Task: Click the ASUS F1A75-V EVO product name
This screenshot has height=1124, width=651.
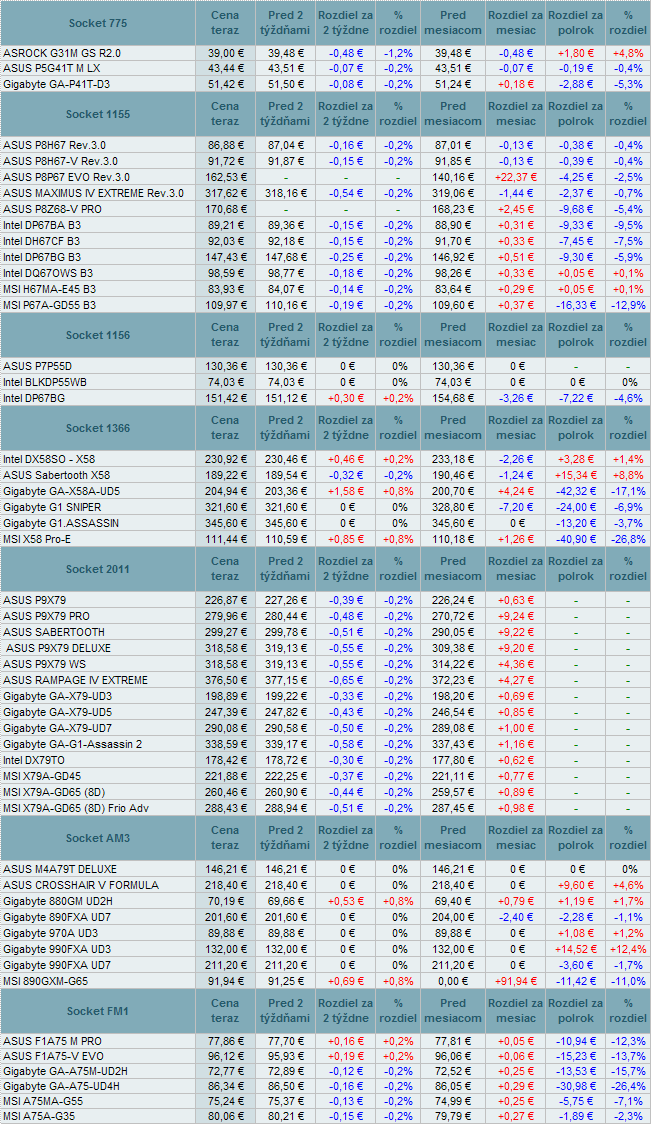Action: pos(52,1057)
